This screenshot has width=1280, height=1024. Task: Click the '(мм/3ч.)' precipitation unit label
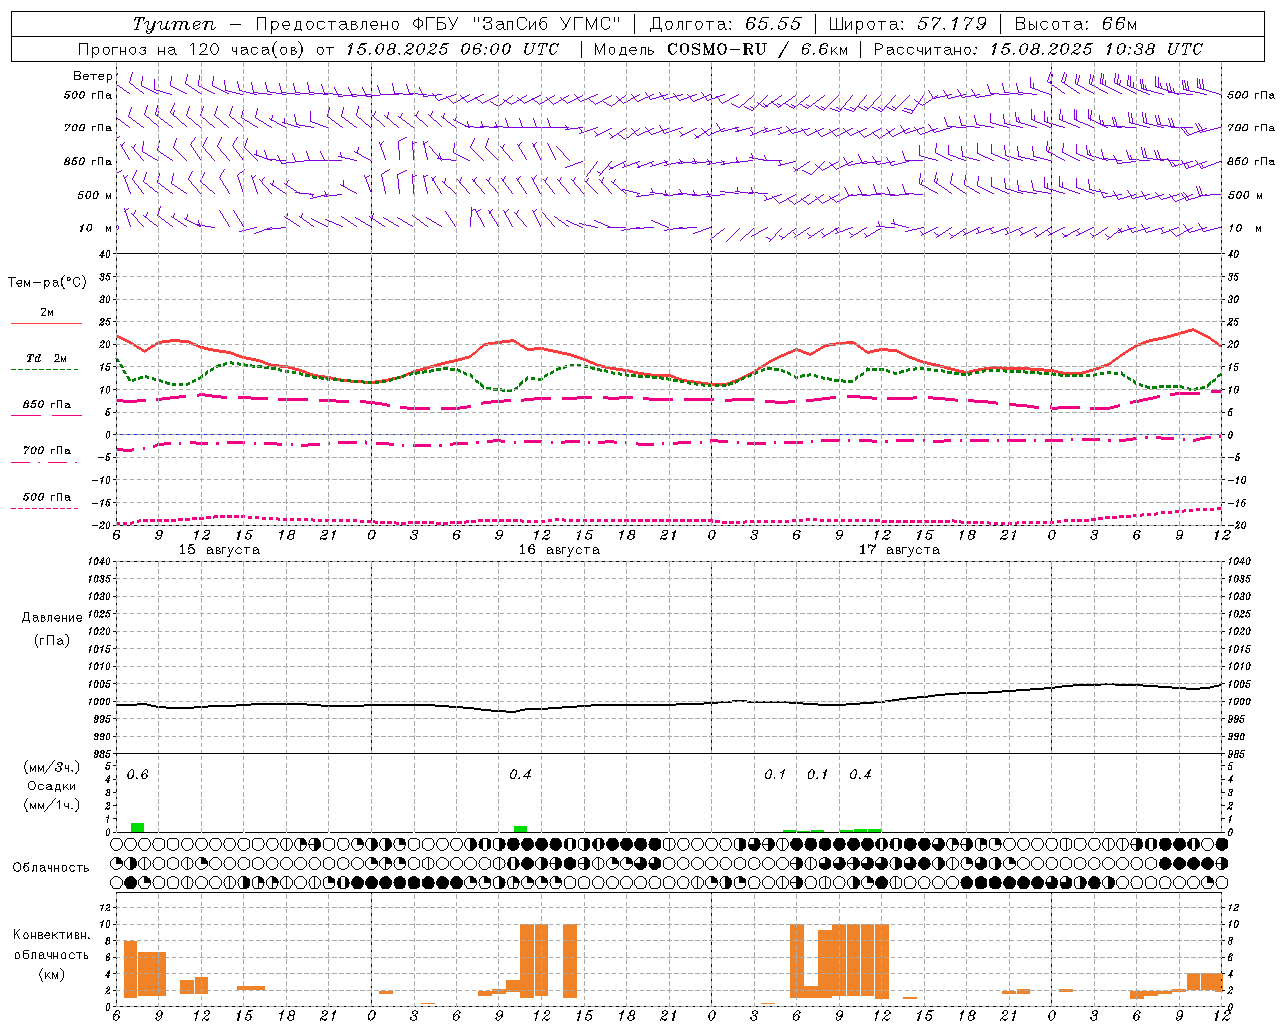coord(52,768)
